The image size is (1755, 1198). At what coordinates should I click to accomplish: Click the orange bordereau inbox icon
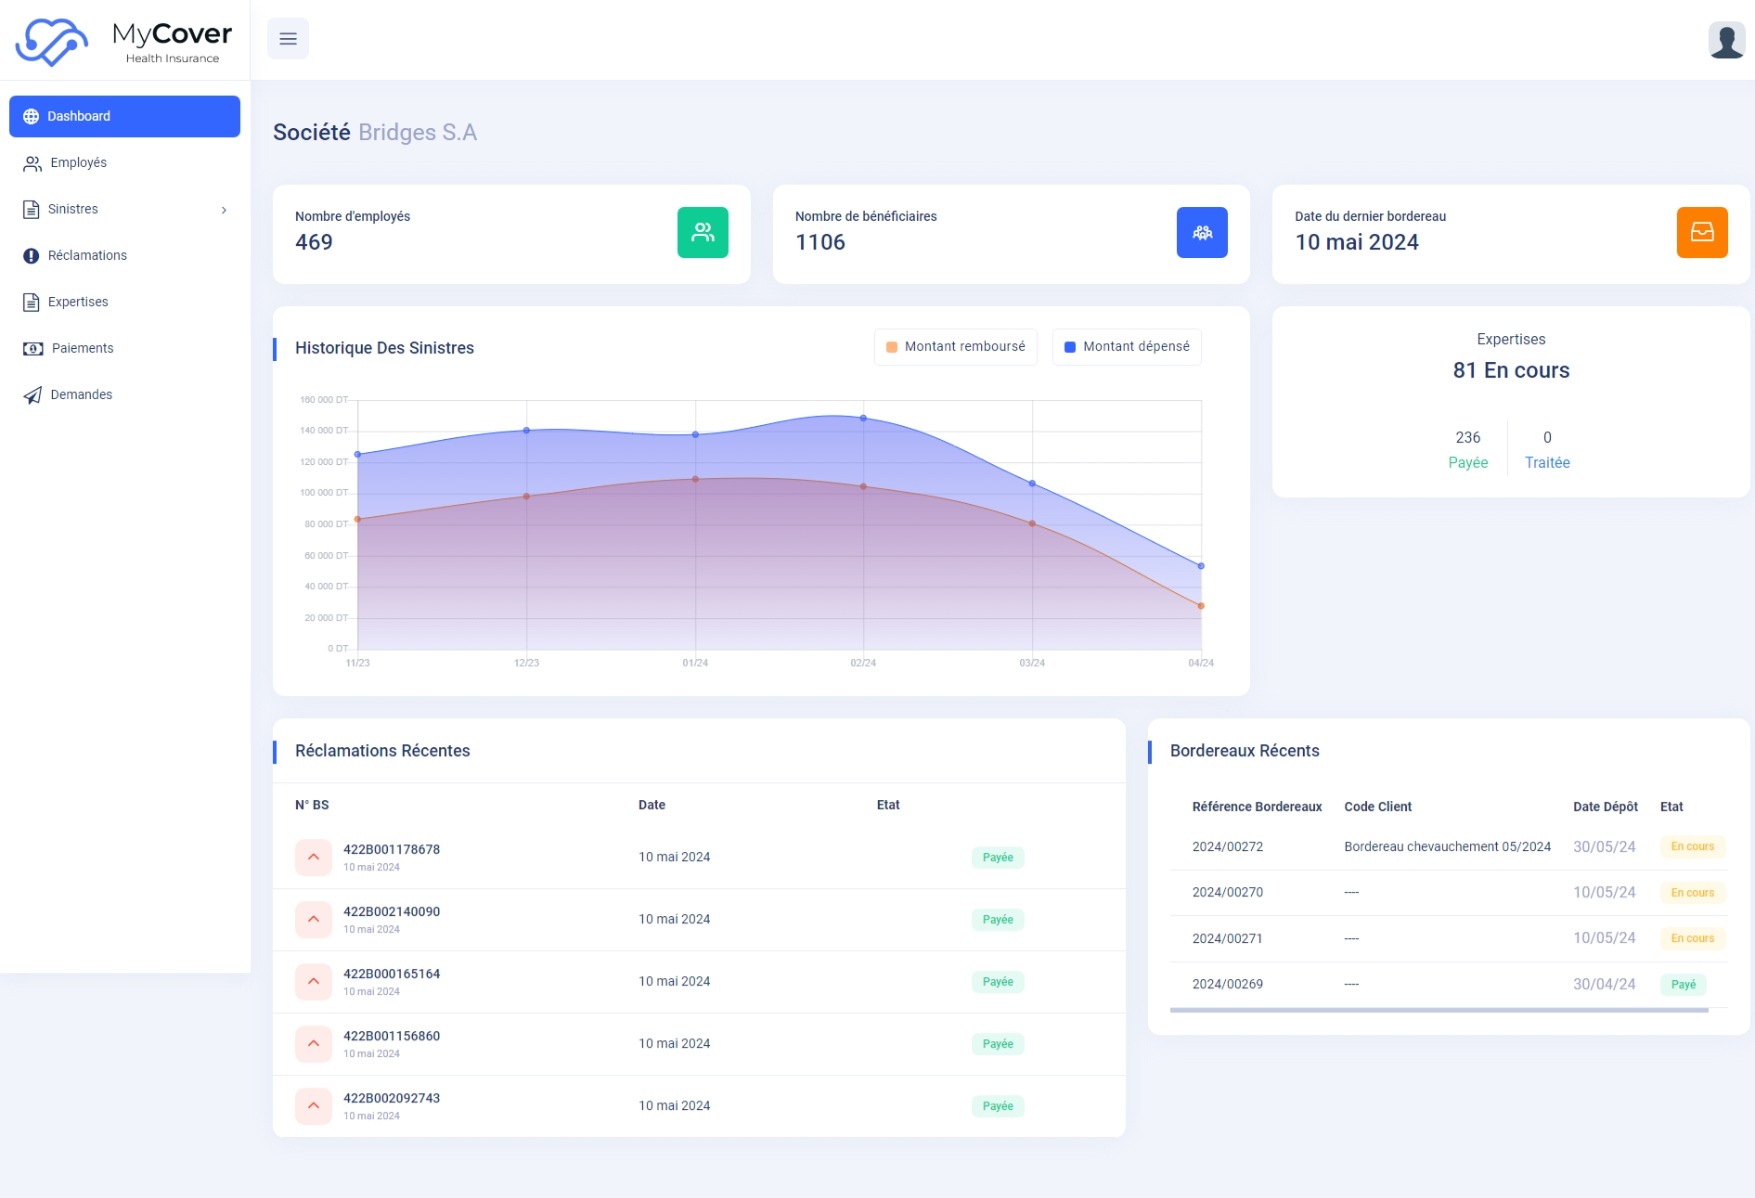(x=1701, y=232)
